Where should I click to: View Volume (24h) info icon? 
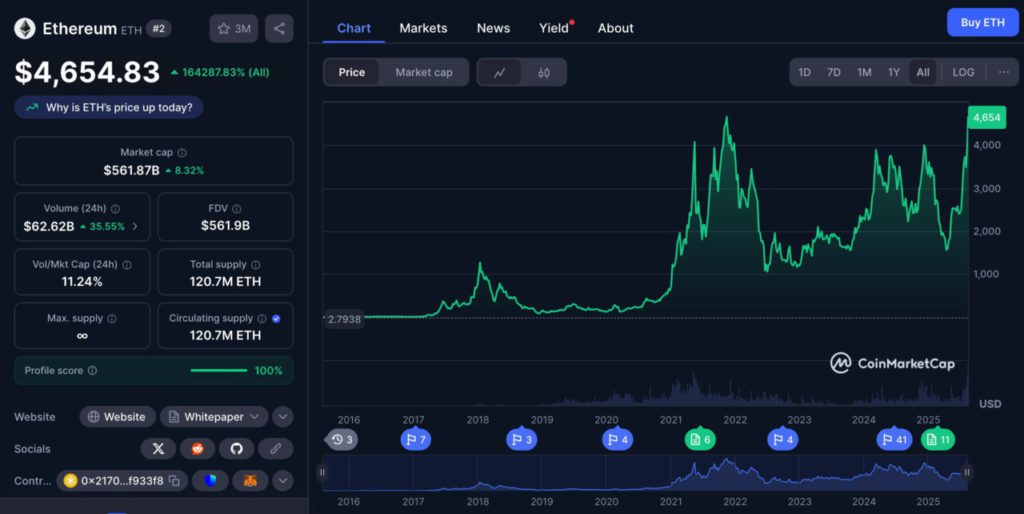click(116, 209)
